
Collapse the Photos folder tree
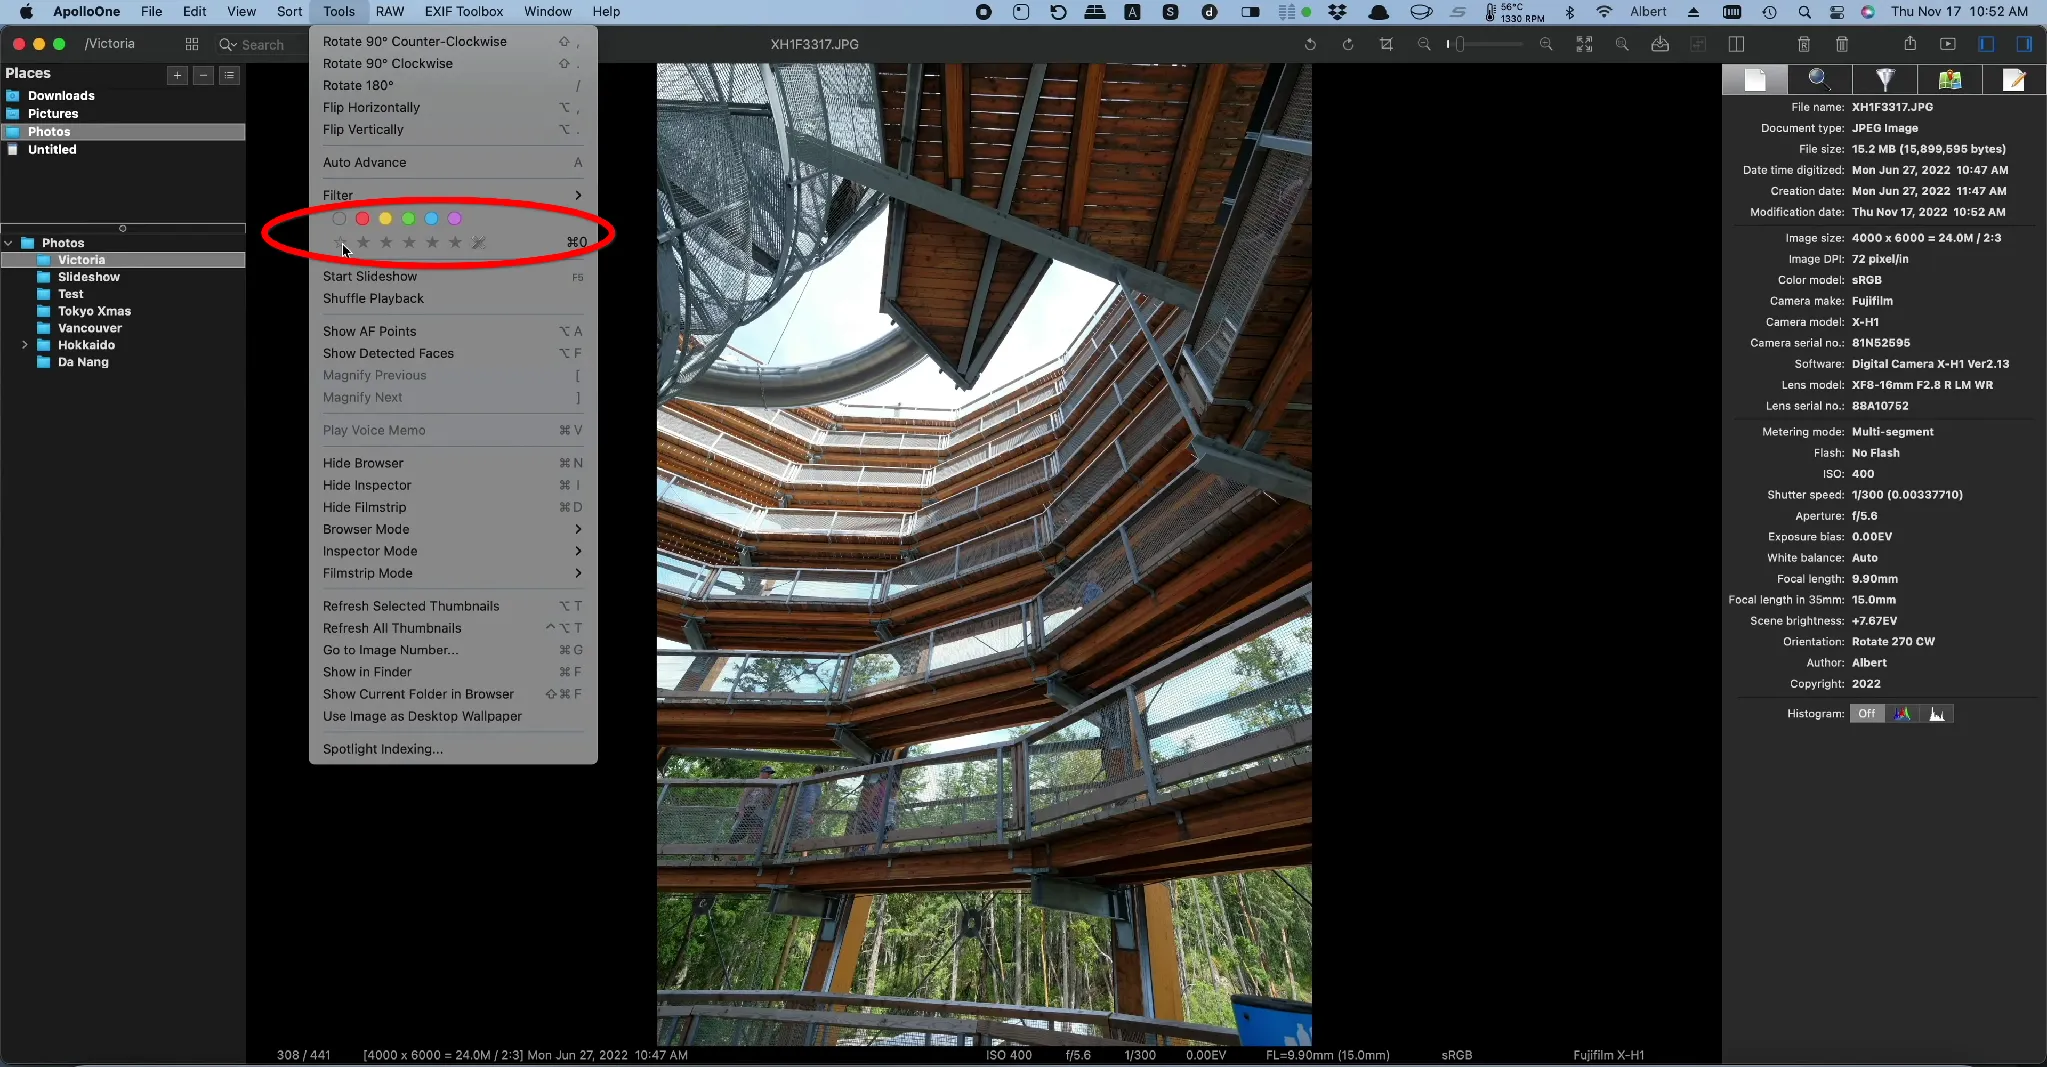(9, 243)
